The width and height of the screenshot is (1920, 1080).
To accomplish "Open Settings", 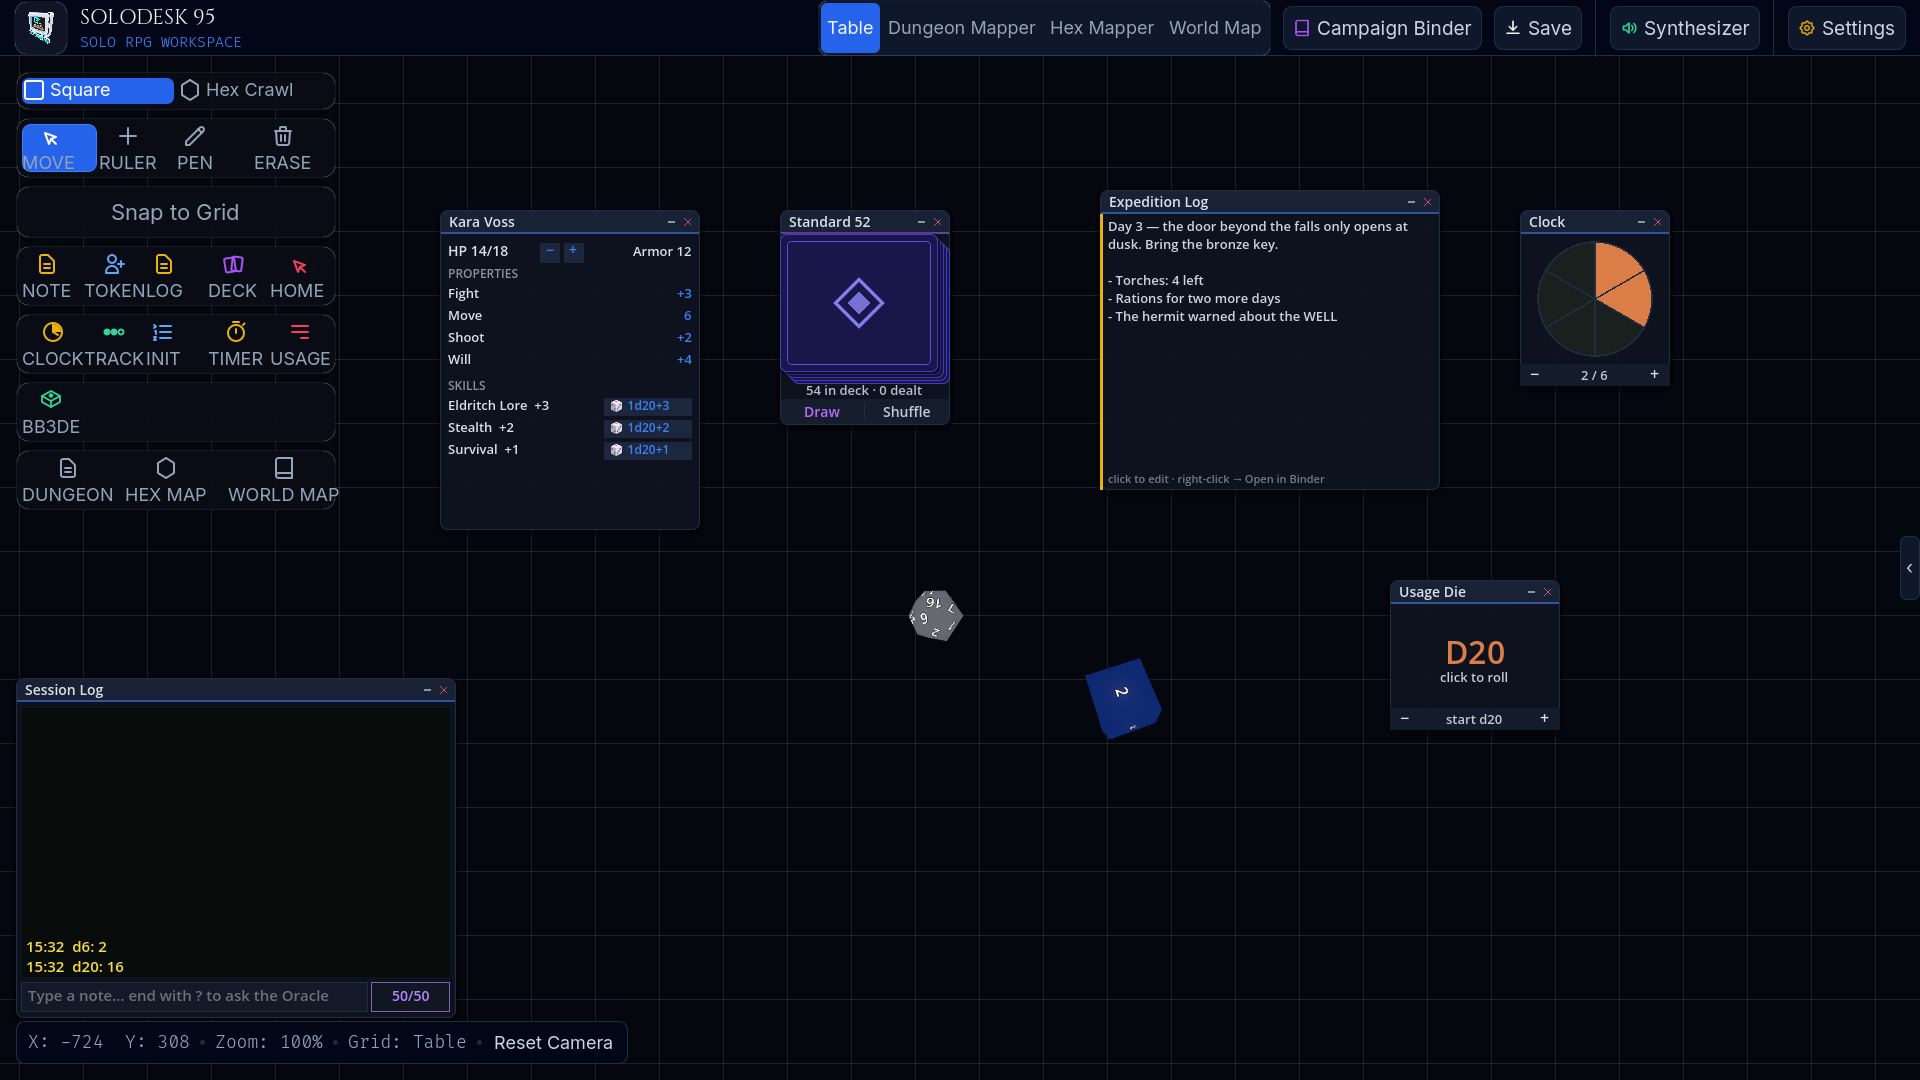I will [1847, 28].
